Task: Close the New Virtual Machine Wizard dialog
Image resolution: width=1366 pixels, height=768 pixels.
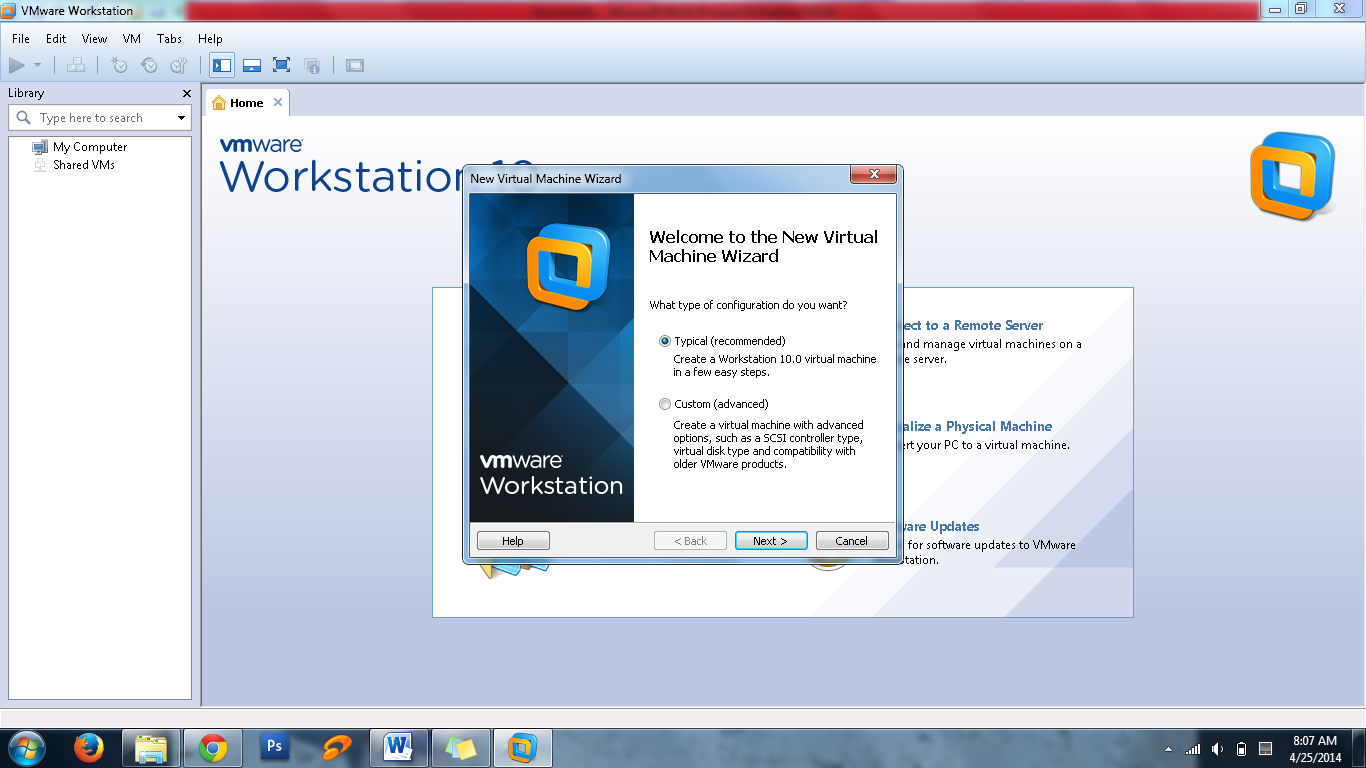Action: [x=873, y=175]
